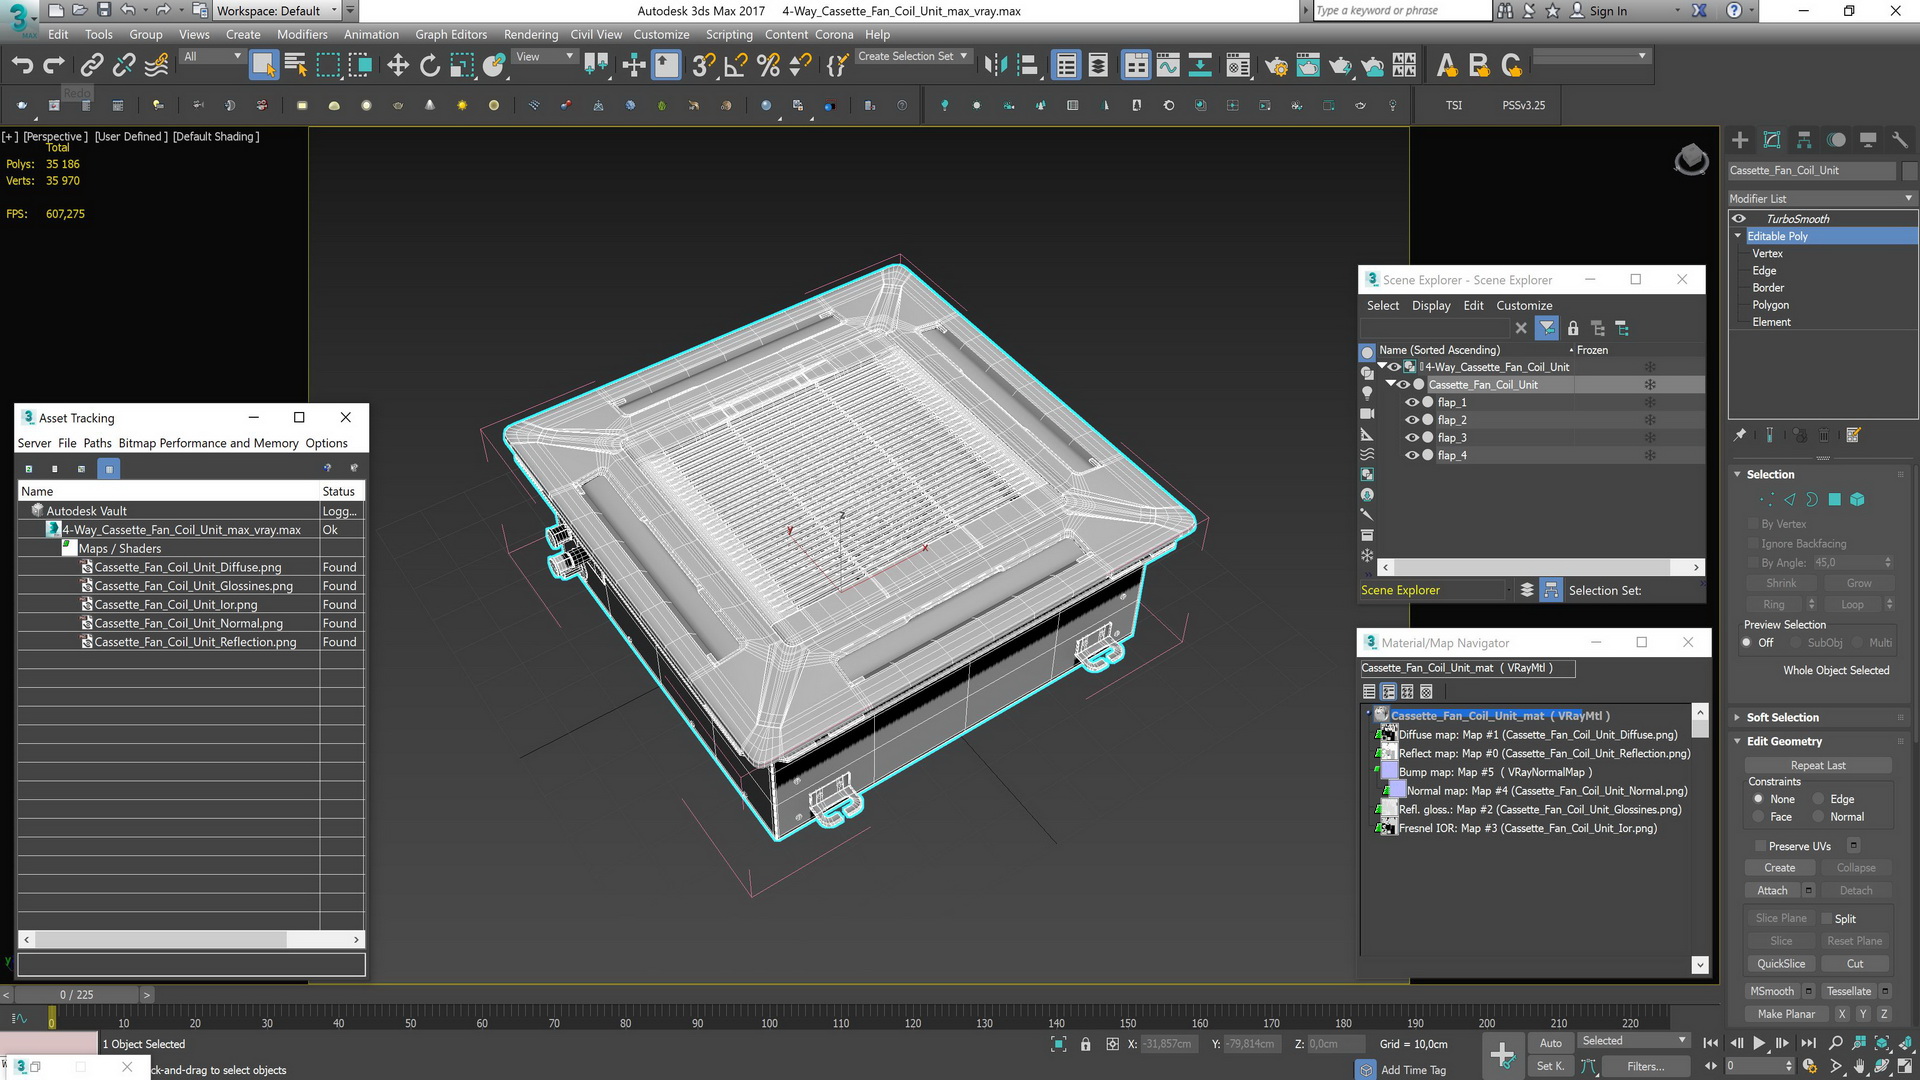Open the Display command panel tab
This screenshot has height=1080, width=1920.
point(1868,140)
